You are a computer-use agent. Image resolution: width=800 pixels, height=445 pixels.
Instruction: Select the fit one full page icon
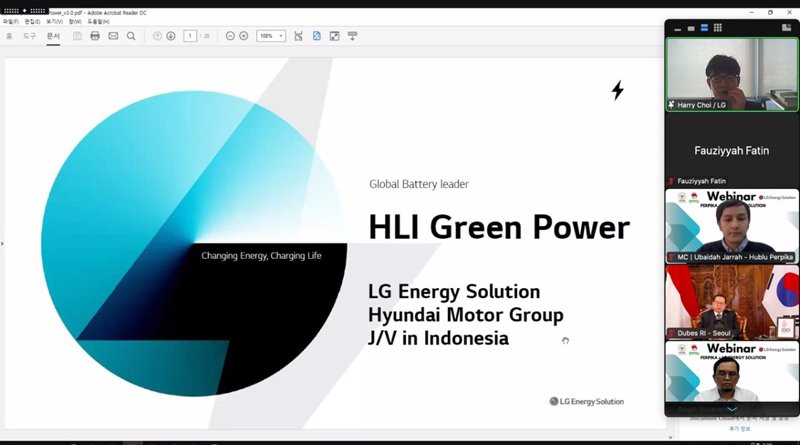317,36
